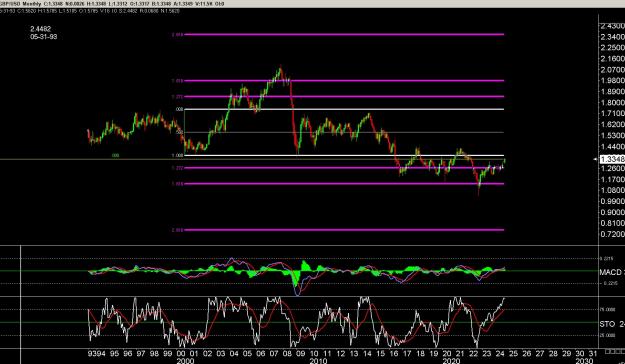Click the GBP/USD Monthly title text
The image size is (625, 364).
tap(21, 3)
